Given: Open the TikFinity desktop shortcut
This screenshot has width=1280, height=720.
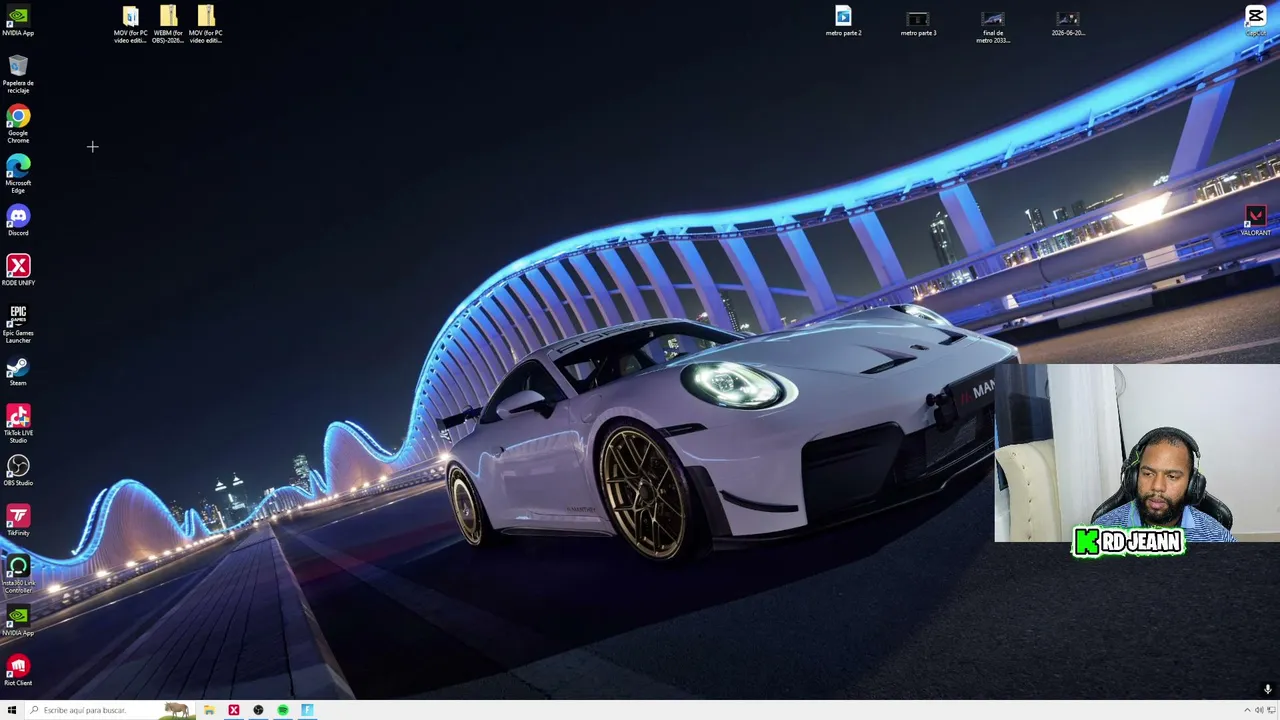Looking at the screenshot, I should (x=18, y=521).
